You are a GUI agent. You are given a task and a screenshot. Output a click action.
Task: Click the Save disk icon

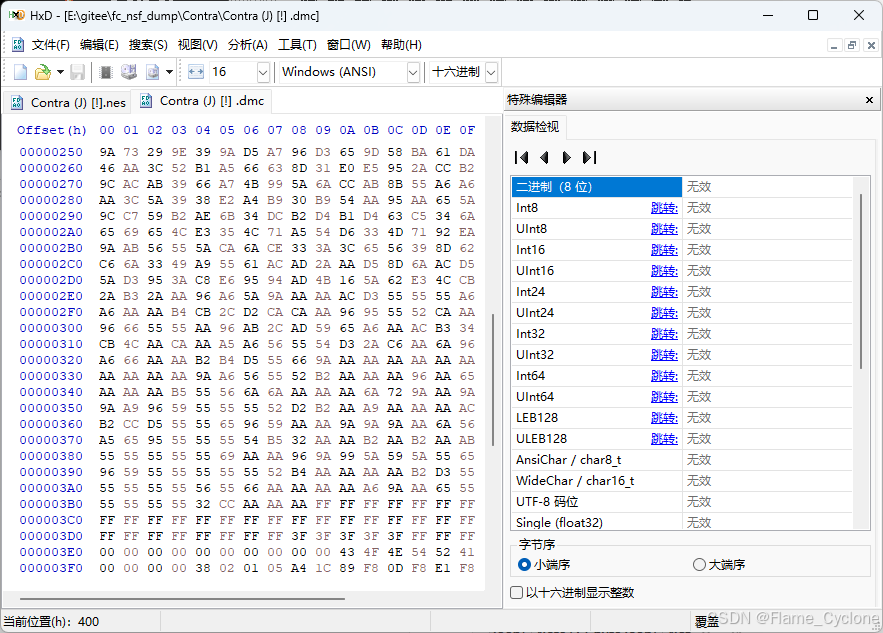point(77,72)
